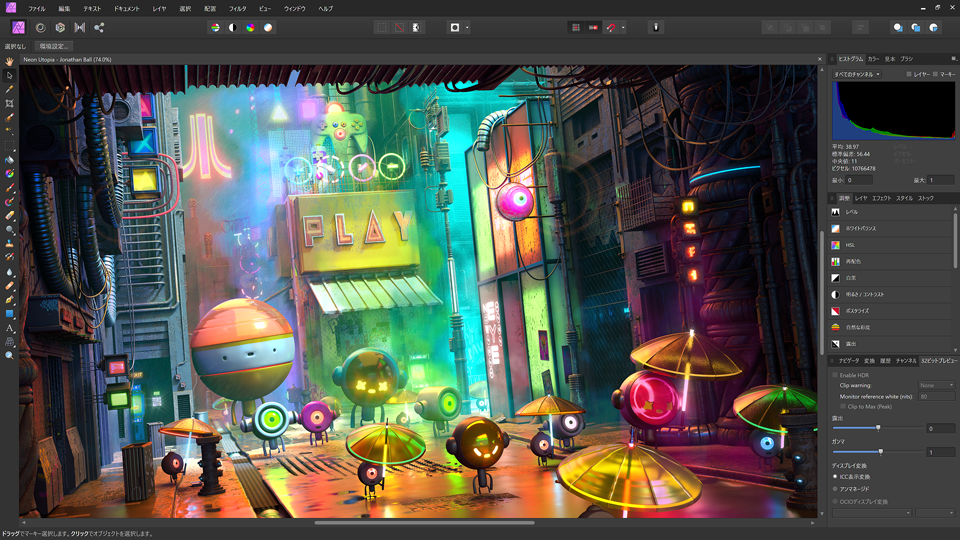This screenshot has height=540, width=960.
Task: Toggle the Show Grid toolbar button
Action: (576, 28)
